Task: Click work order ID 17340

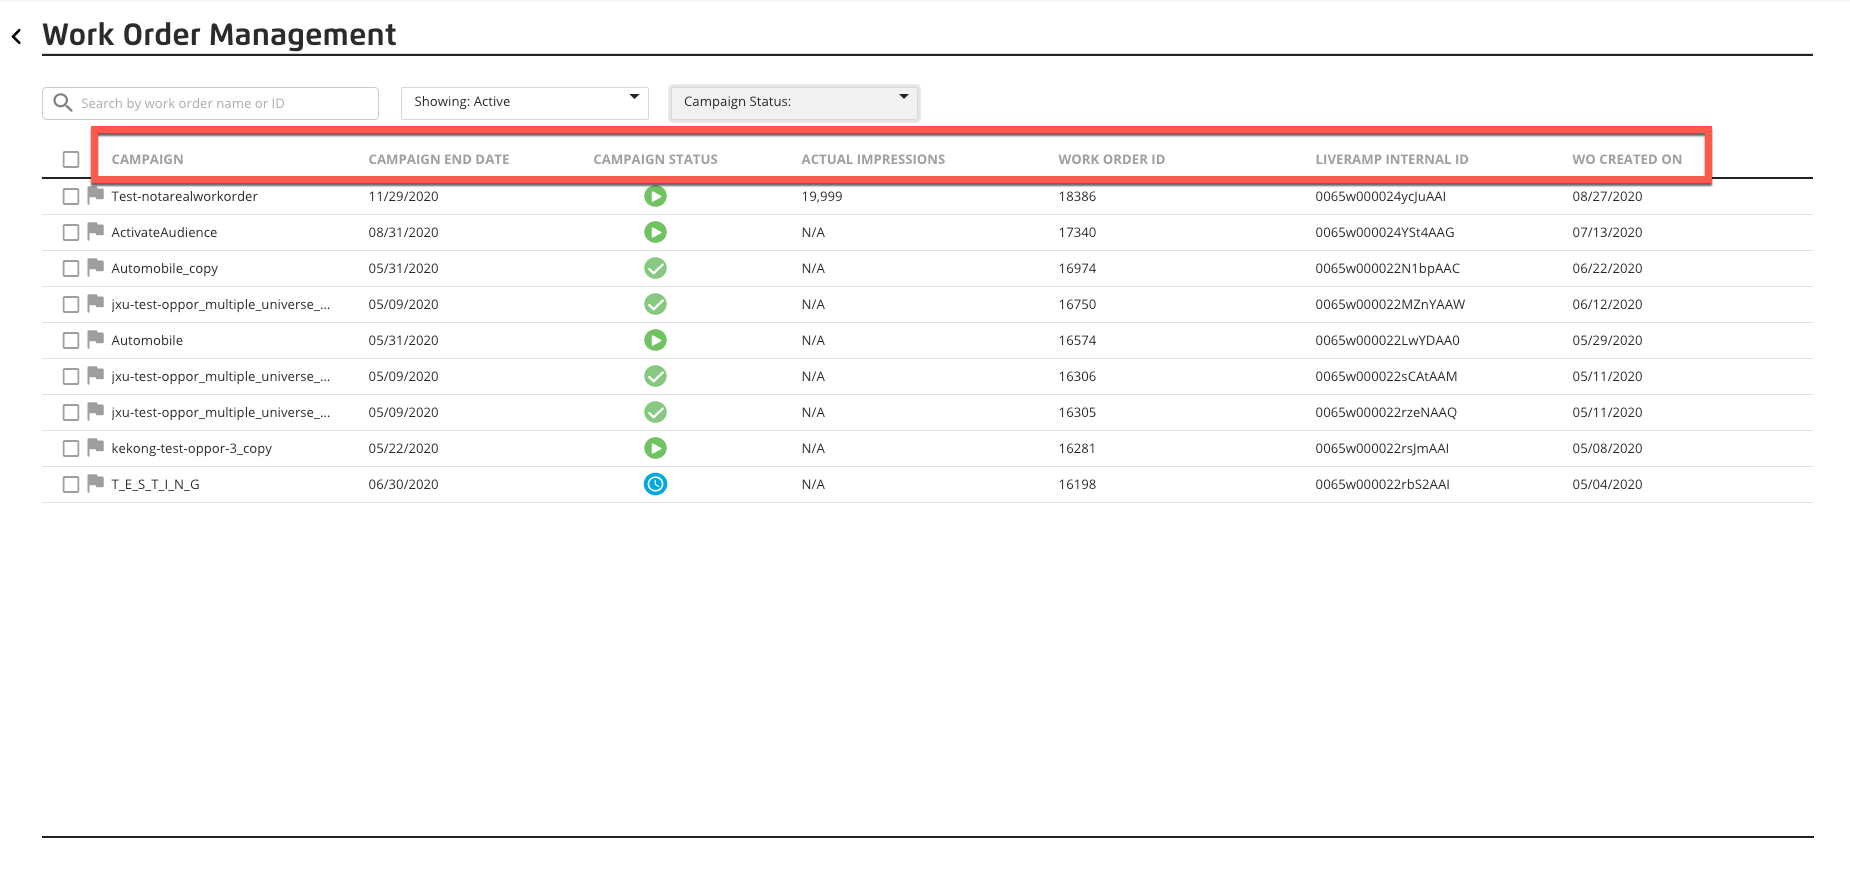Action: [1077, 232]
